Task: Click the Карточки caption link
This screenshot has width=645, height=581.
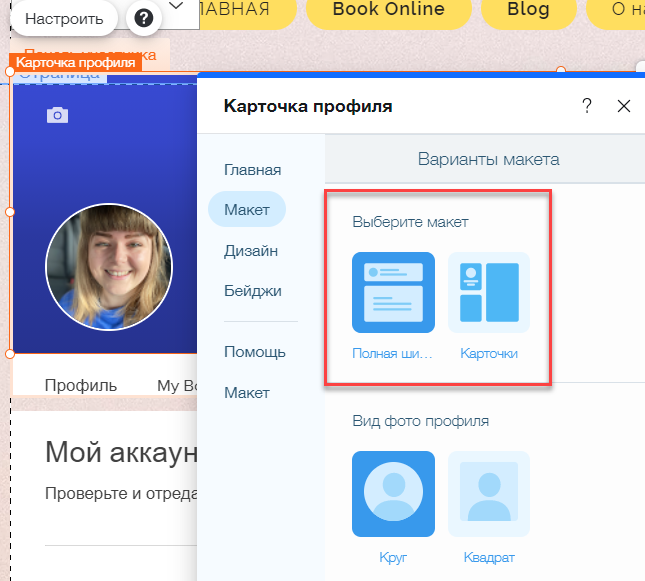Action: [489, 353]
